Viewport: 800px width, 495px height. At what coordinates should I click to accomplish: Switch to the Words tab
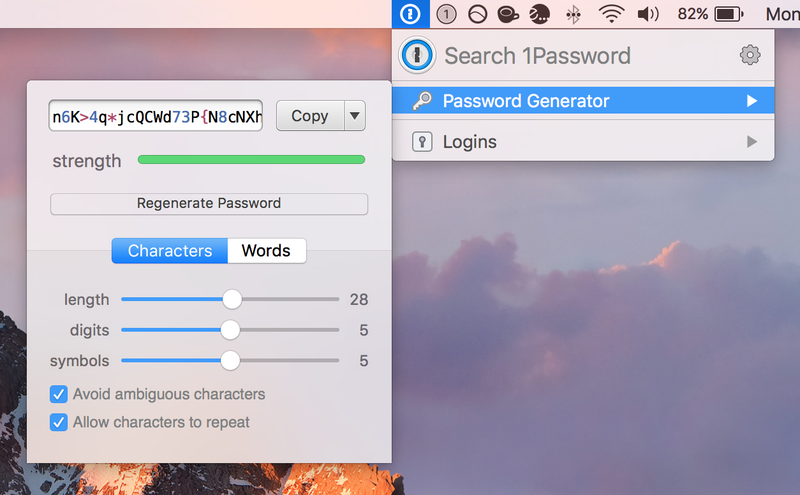(266, 251)
